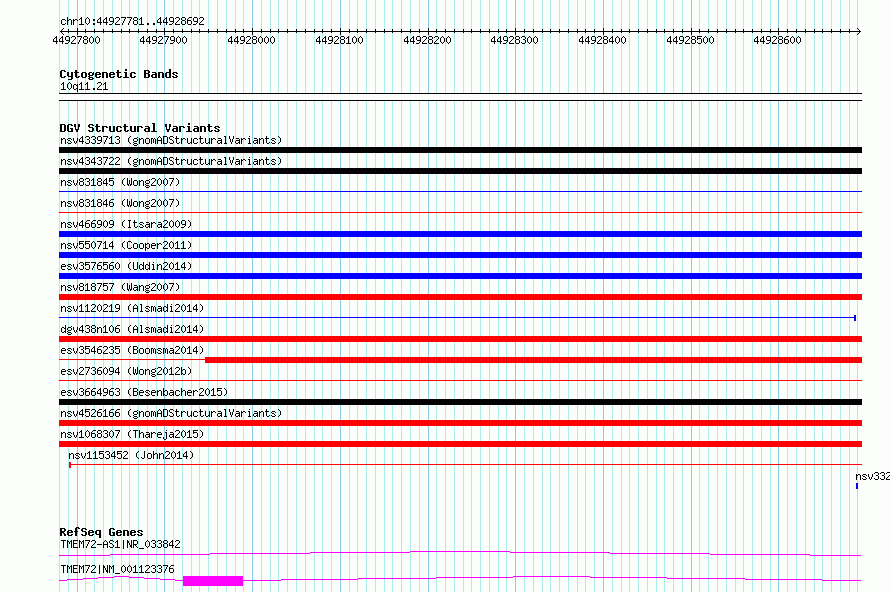Click ruler position 44928500
The height and width of the screenshot is (592, 890).
(x=690, y=40)
